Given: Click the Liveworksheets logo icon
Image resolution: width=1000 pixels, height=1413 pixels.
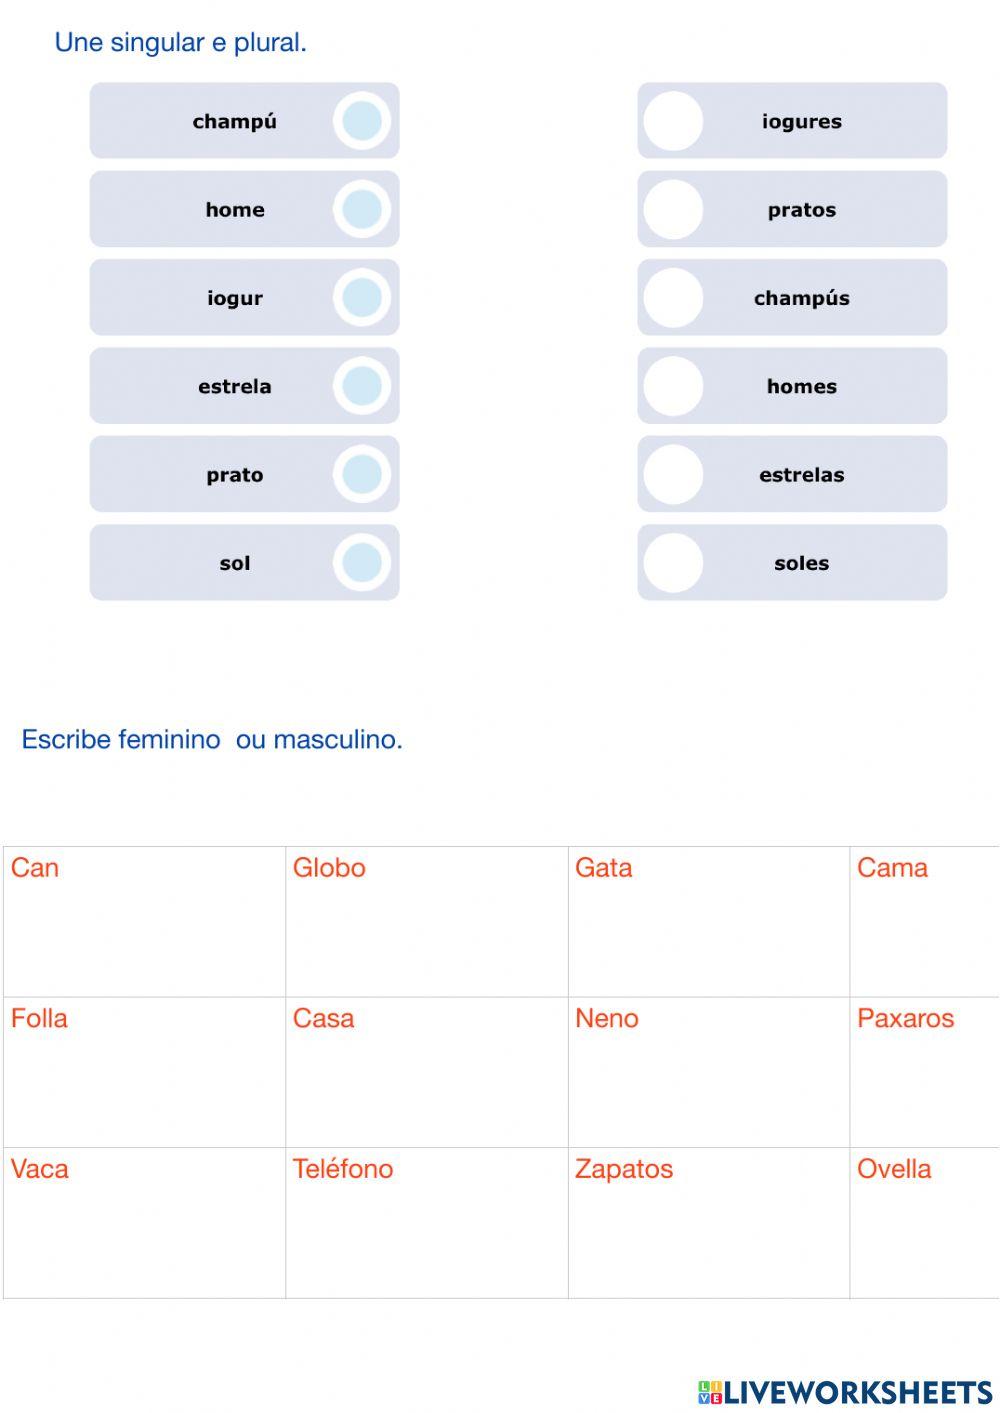Looking at the screenshot, I should (710, 1392).
